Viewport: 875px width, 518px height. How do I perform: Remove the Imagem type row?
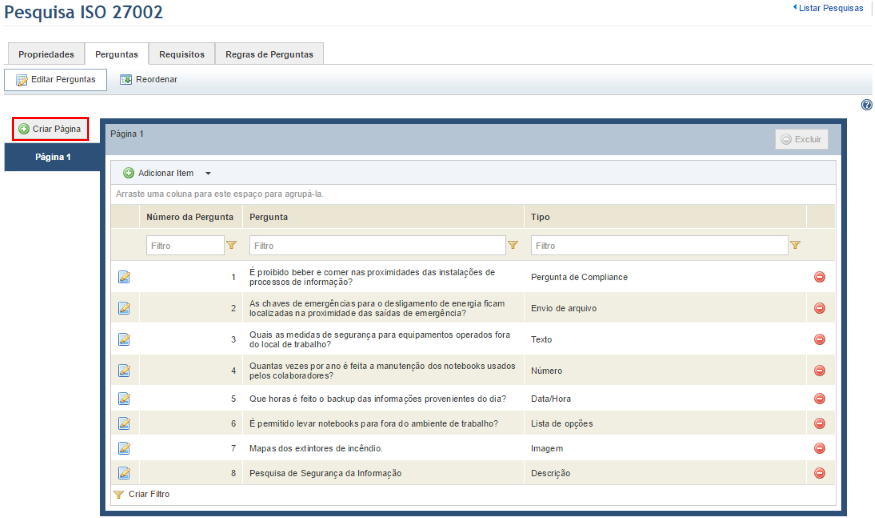point(819,448)
